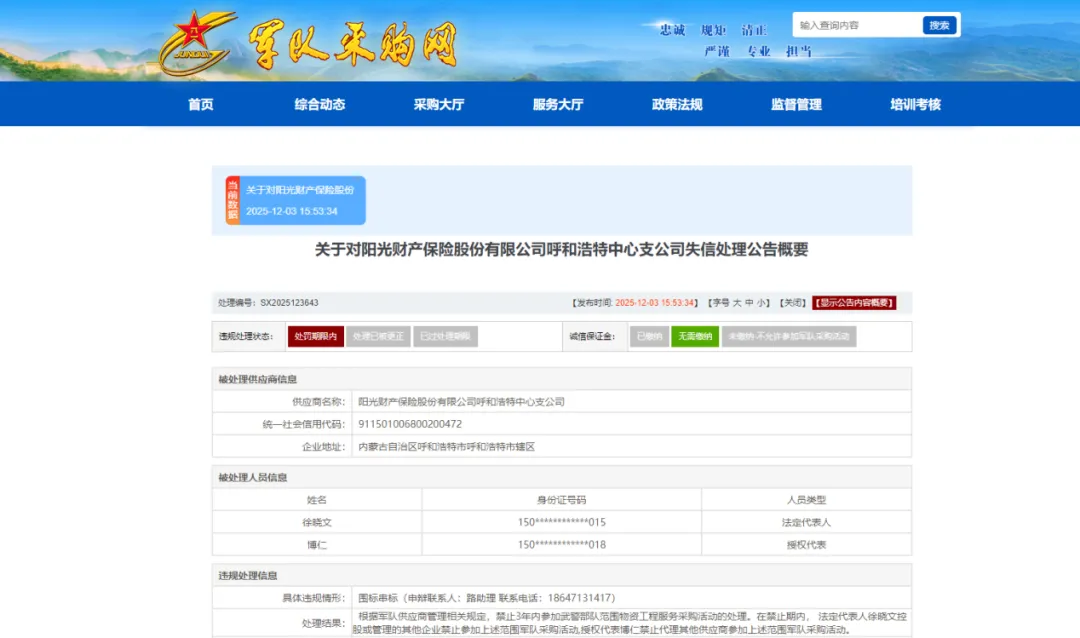Click the 授权代表 personnel type cell
1080x638 pixels.
tap(806, 545)
